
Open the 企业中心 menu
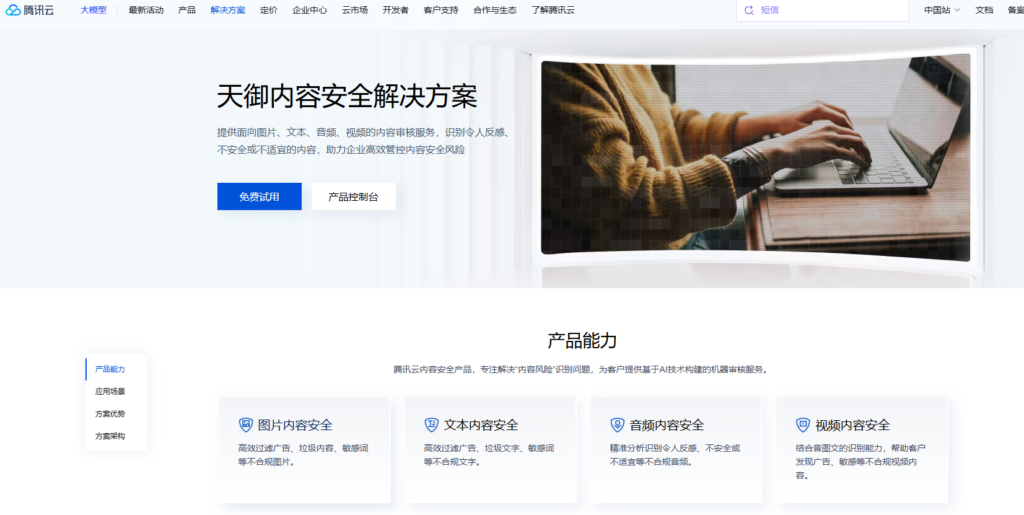tap(310, 10)
